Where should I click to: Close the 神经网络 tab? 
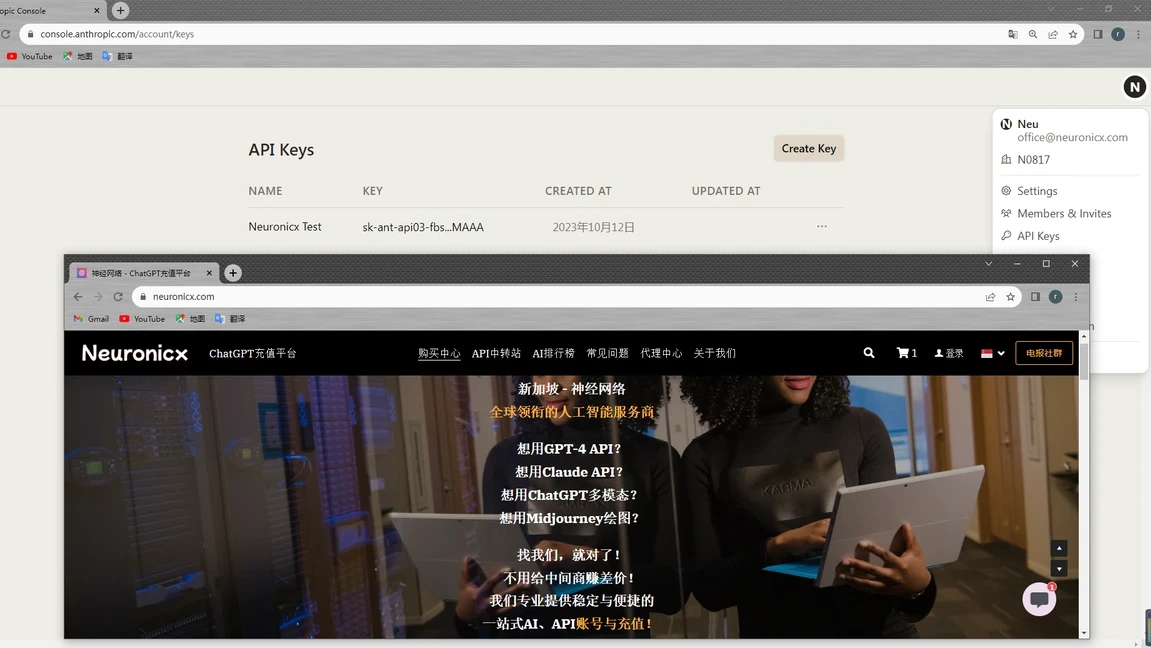point(209,273)
